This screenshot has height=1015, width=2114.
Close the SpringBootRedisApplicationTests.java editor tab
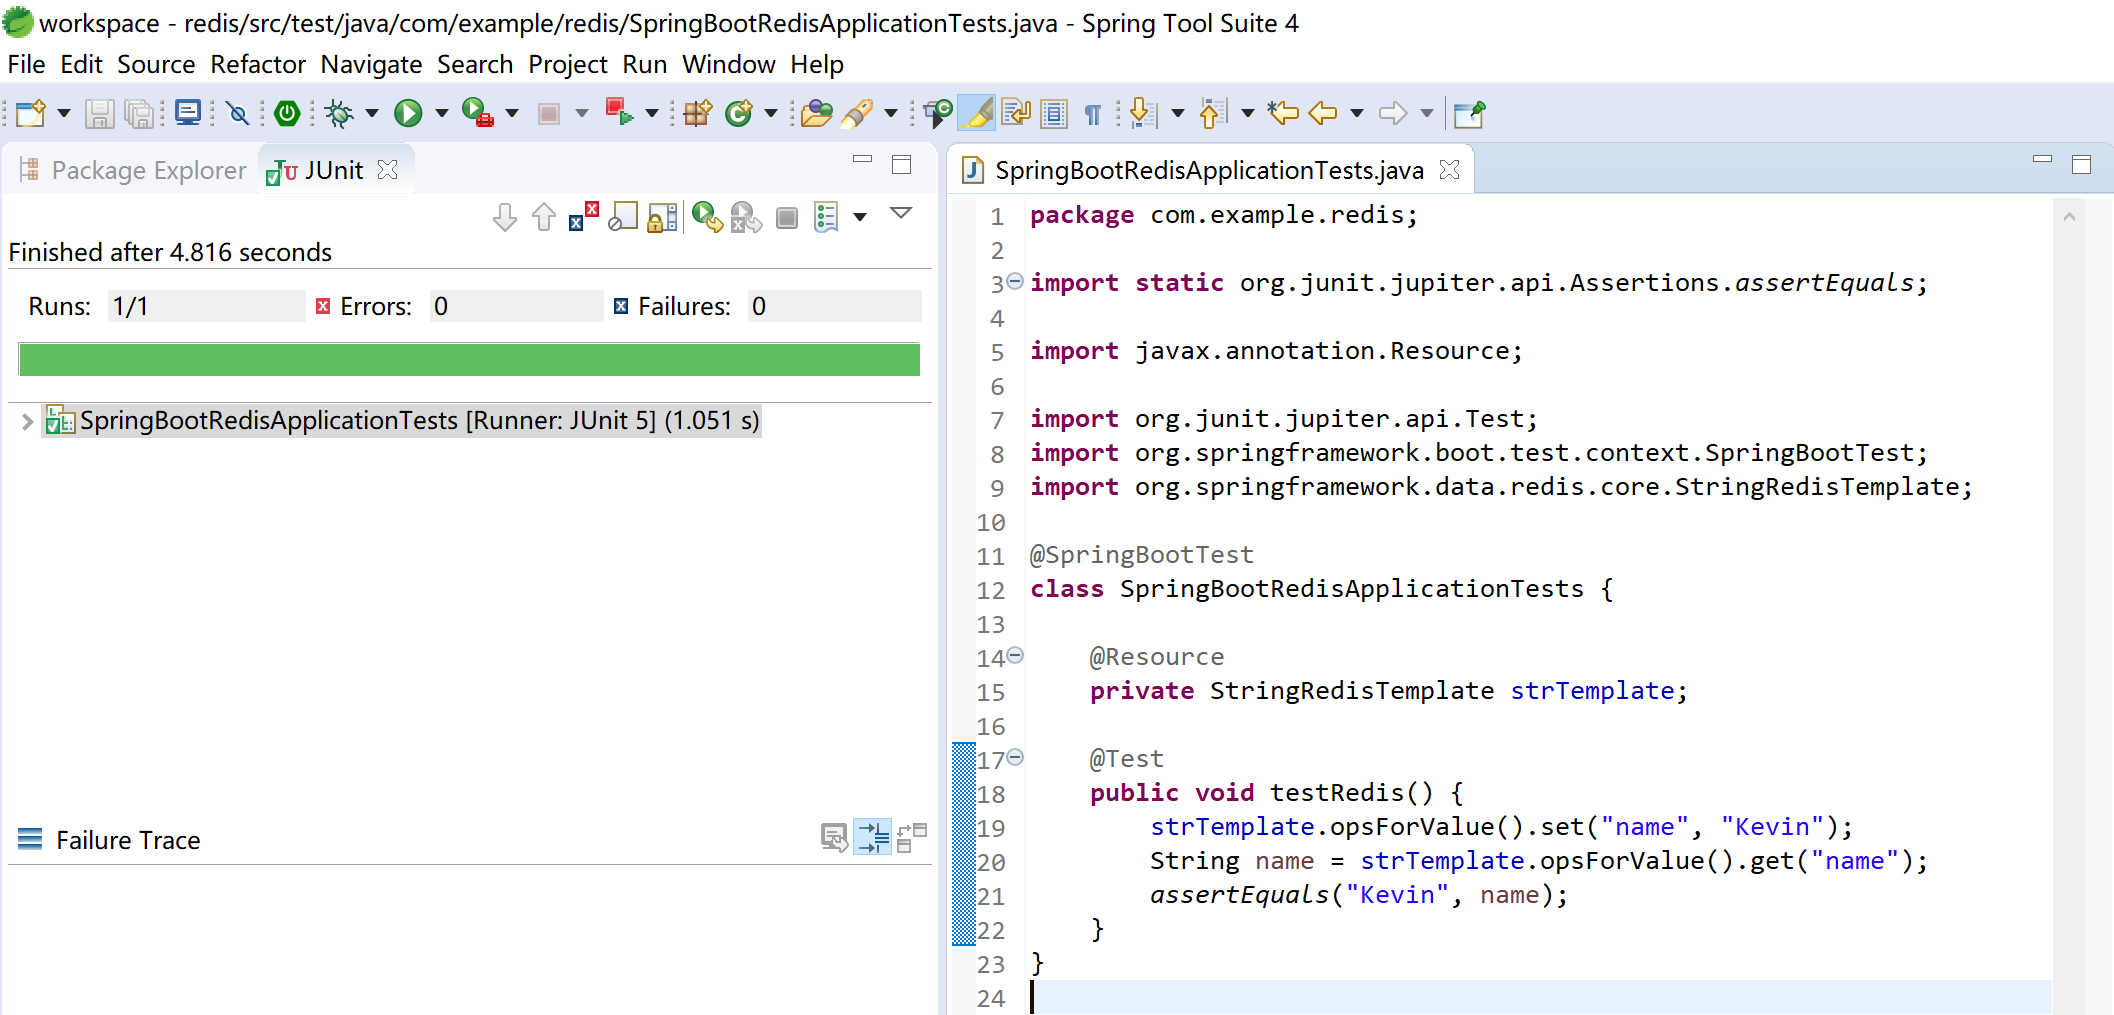[x=1449, y=171]
